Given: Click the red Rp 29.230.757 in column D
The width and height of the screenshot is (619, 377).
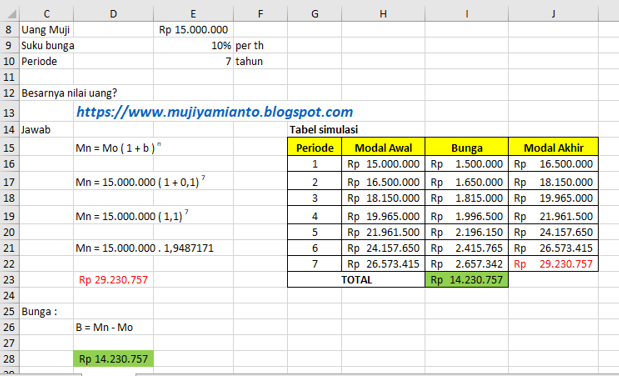Looking at the screenshot, I should coord(113,280).
